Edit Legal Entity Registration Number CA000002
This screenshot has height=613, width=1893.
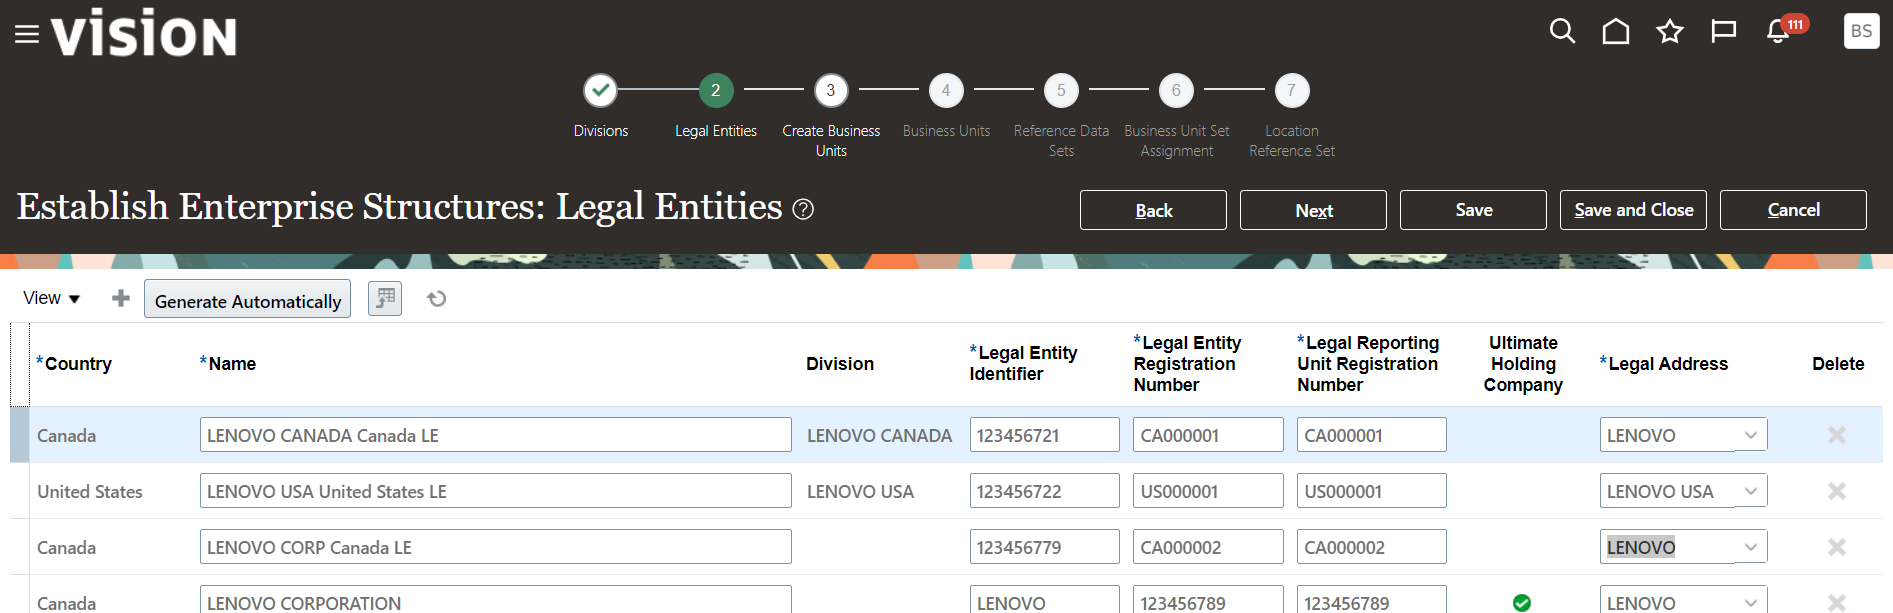[1208, 547]
